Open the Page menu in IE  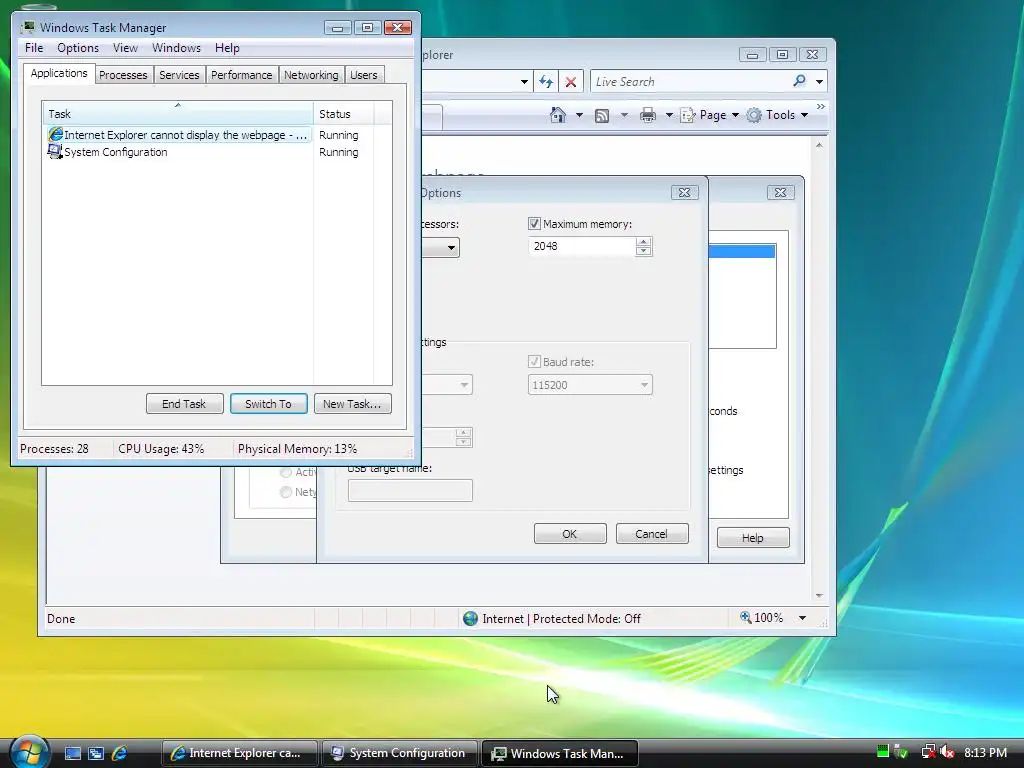point(710,115)
